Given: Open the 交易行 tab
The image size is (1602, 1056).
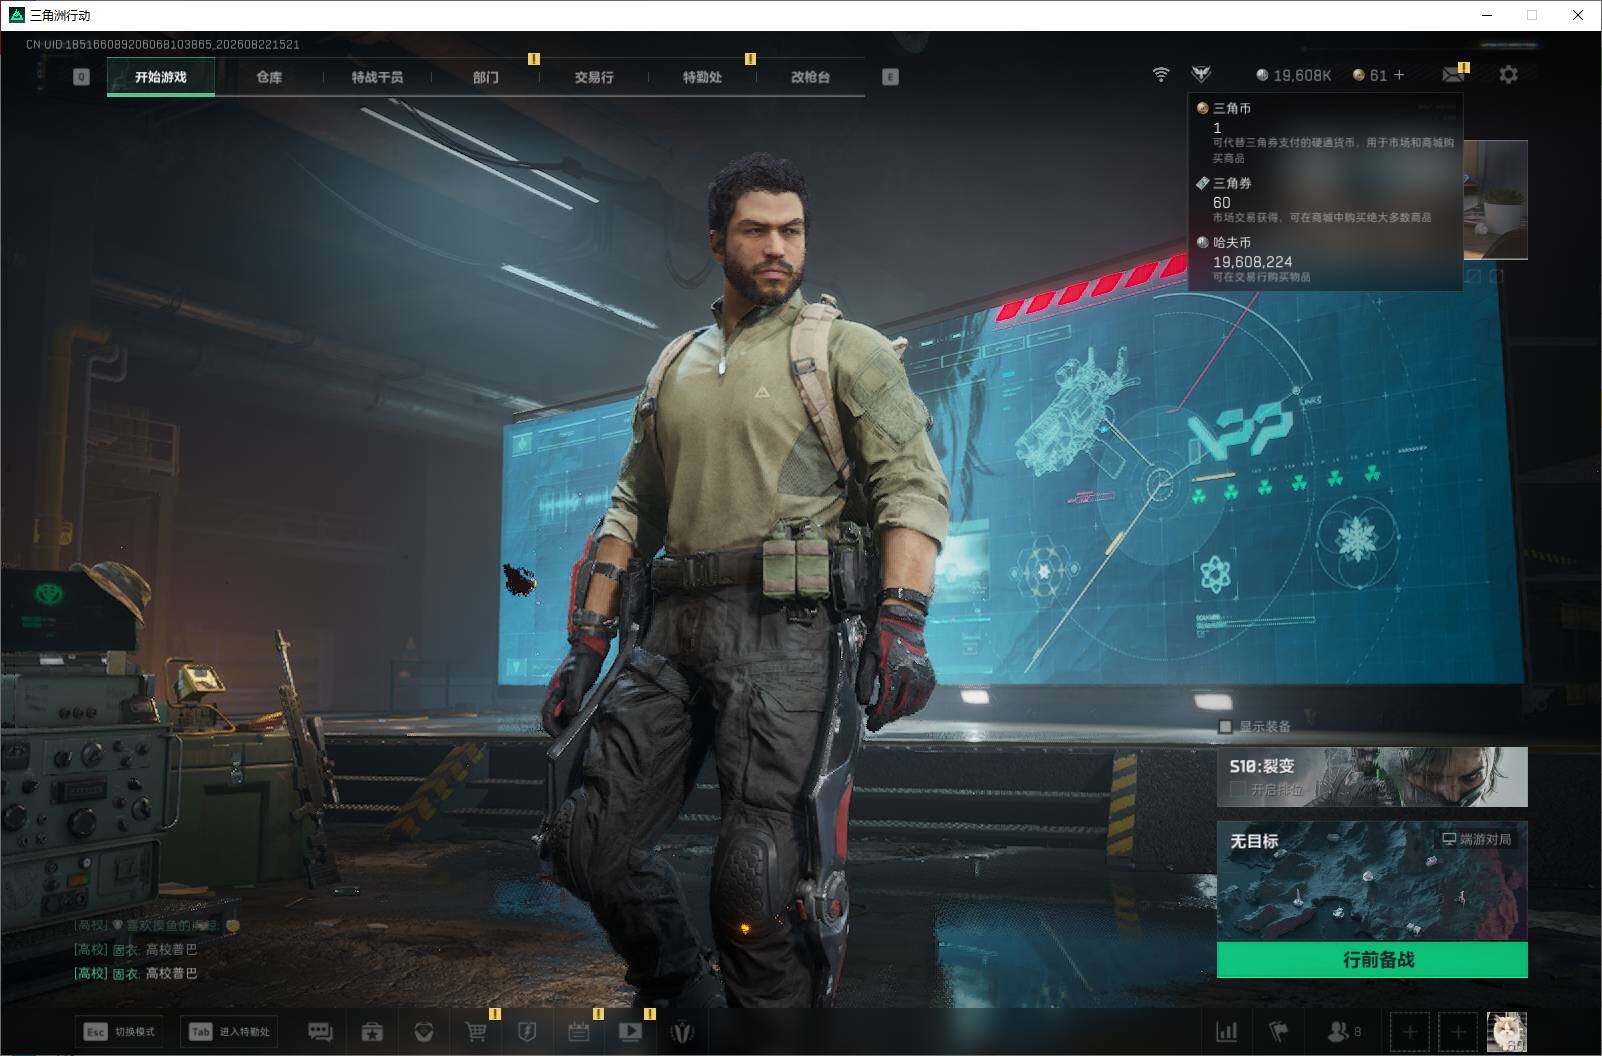Looking at the screenshot, I should (594, 77).
